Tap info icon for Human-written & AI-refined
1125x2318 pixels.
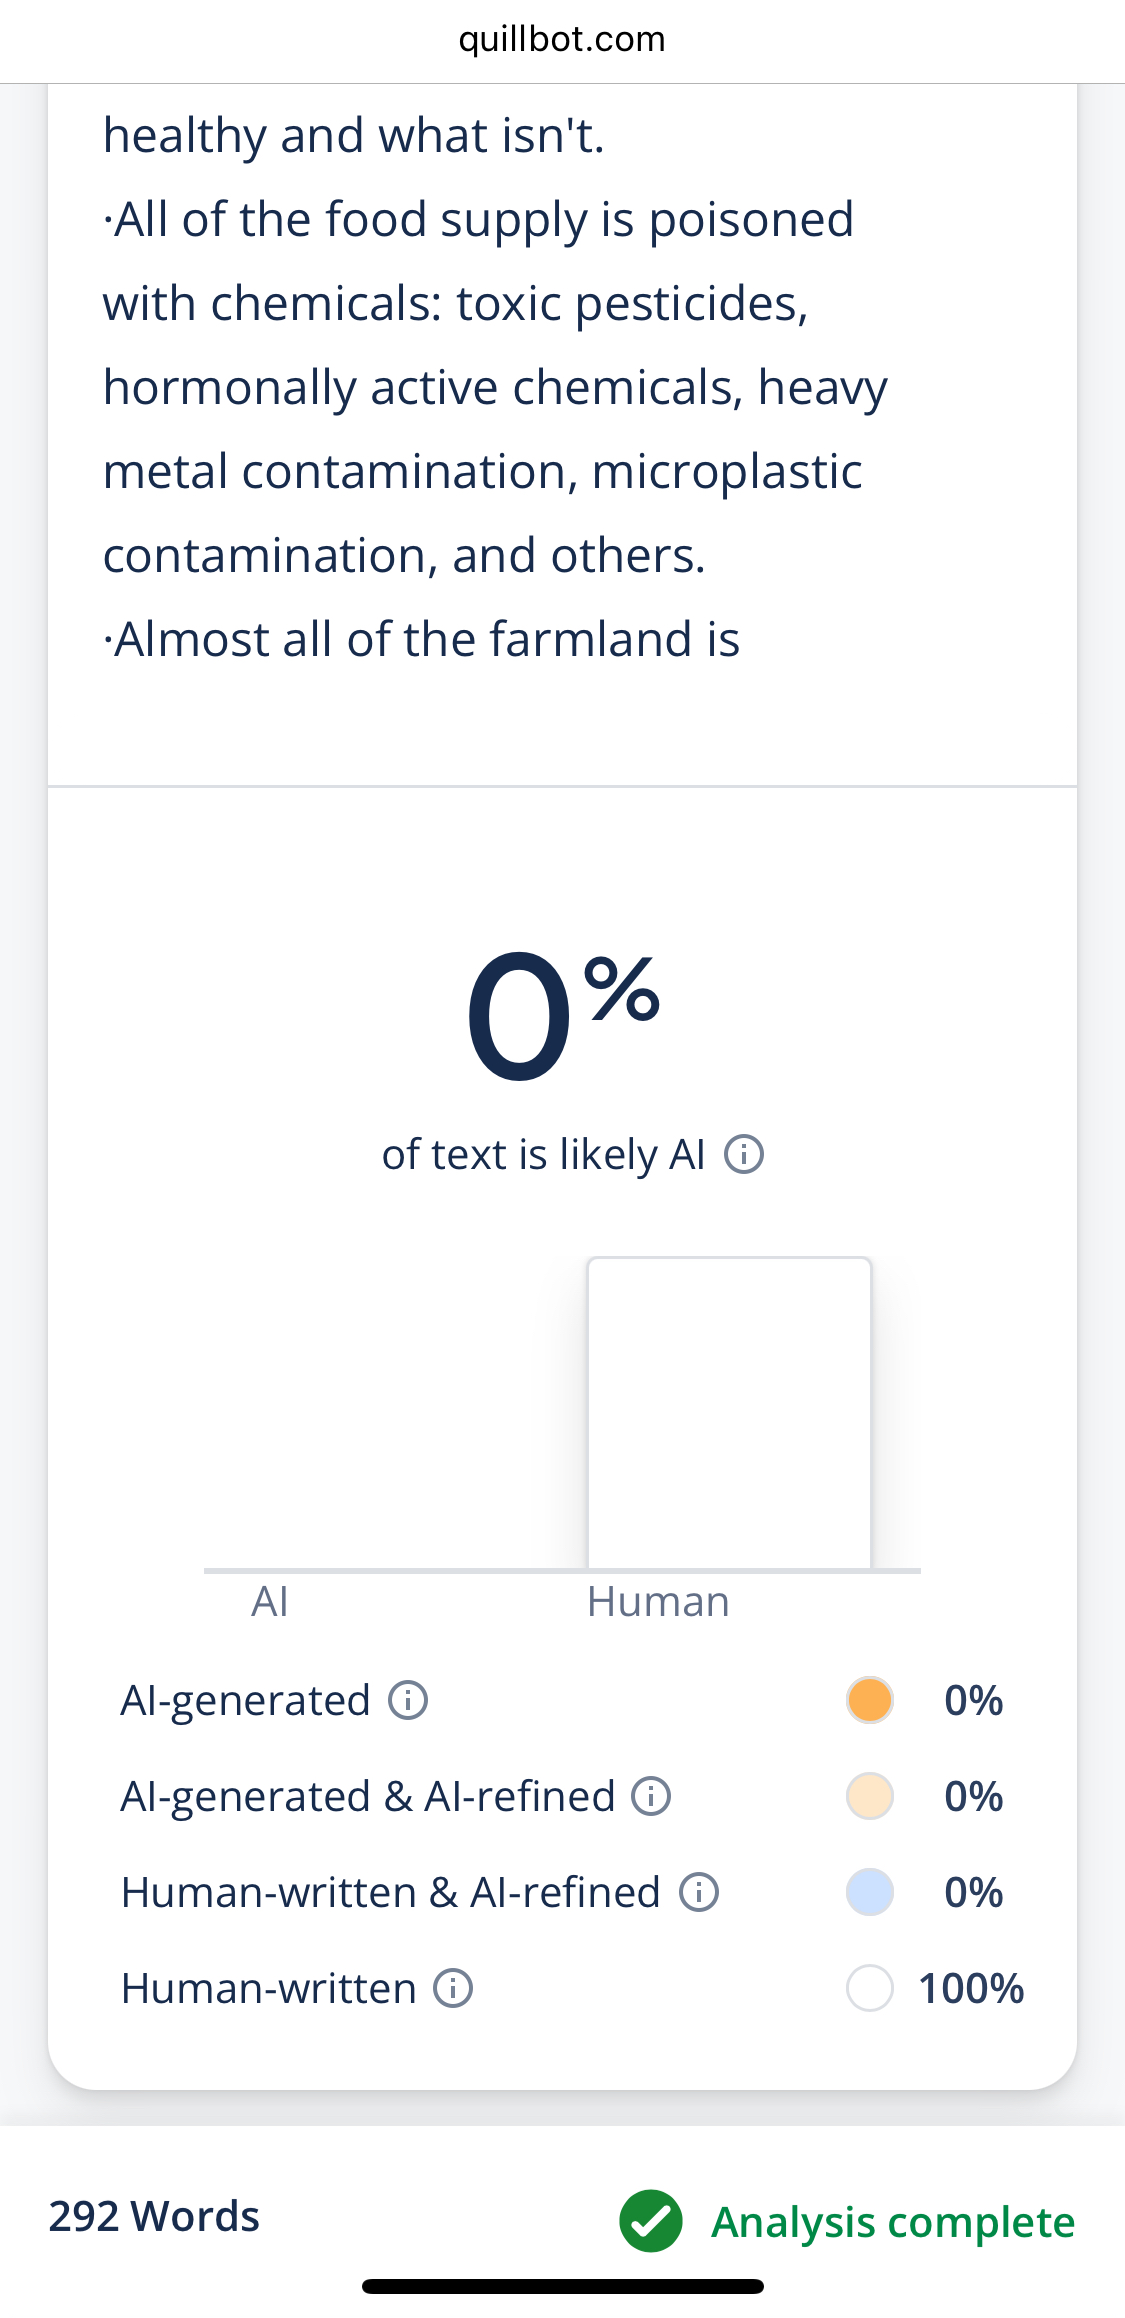[x=699, y=1892]
